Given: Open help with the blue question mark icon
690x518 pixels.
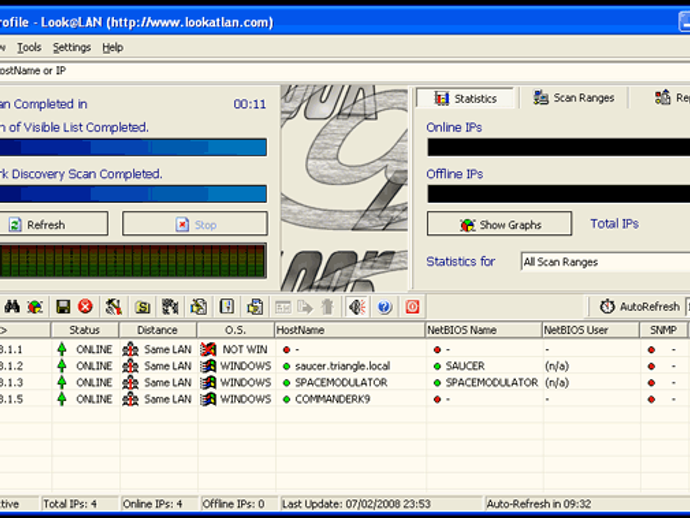Looking at the screenshot, I should tap(384, 306).
